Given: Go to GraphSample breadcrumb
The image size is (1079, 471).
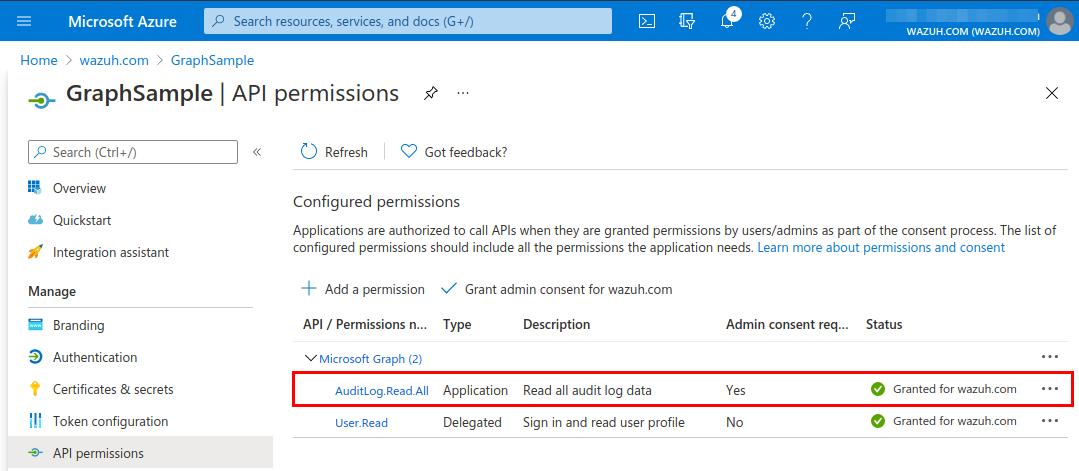Looking at the screenshot, I should (213, 61).
